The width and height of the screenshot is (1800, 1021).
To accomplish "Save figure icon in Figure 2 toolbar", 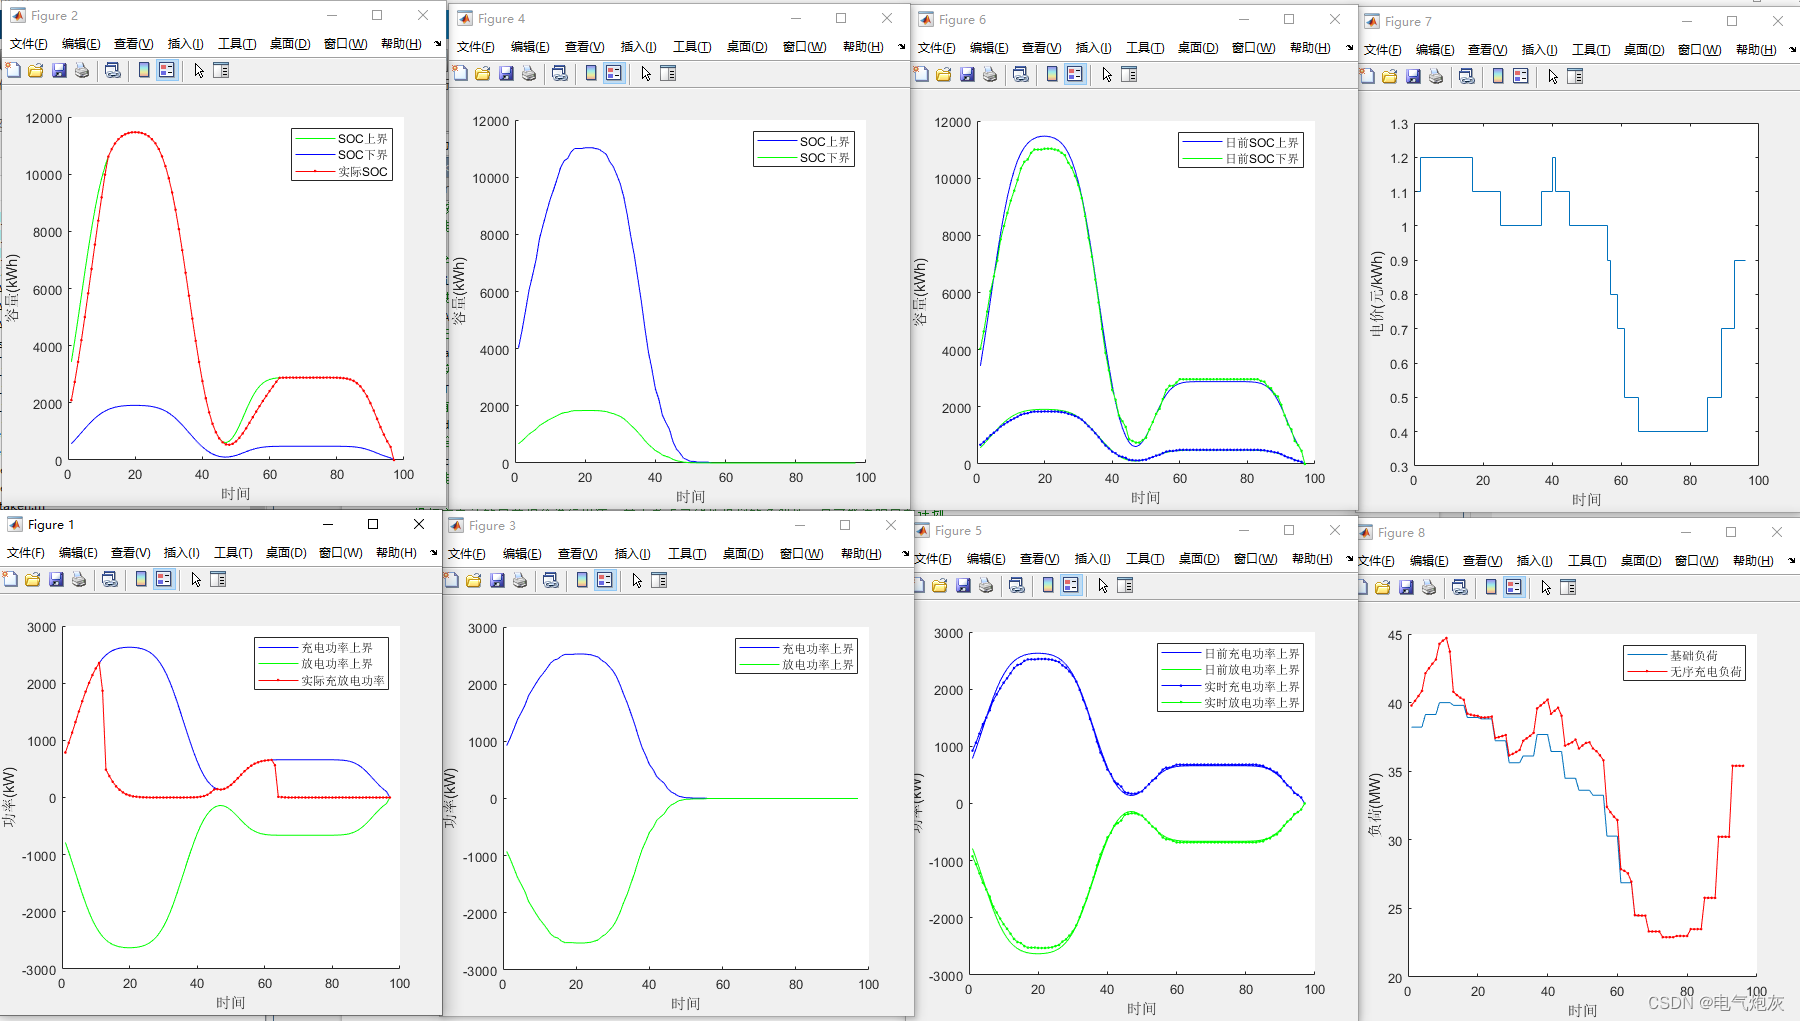I will click(59, 70).
